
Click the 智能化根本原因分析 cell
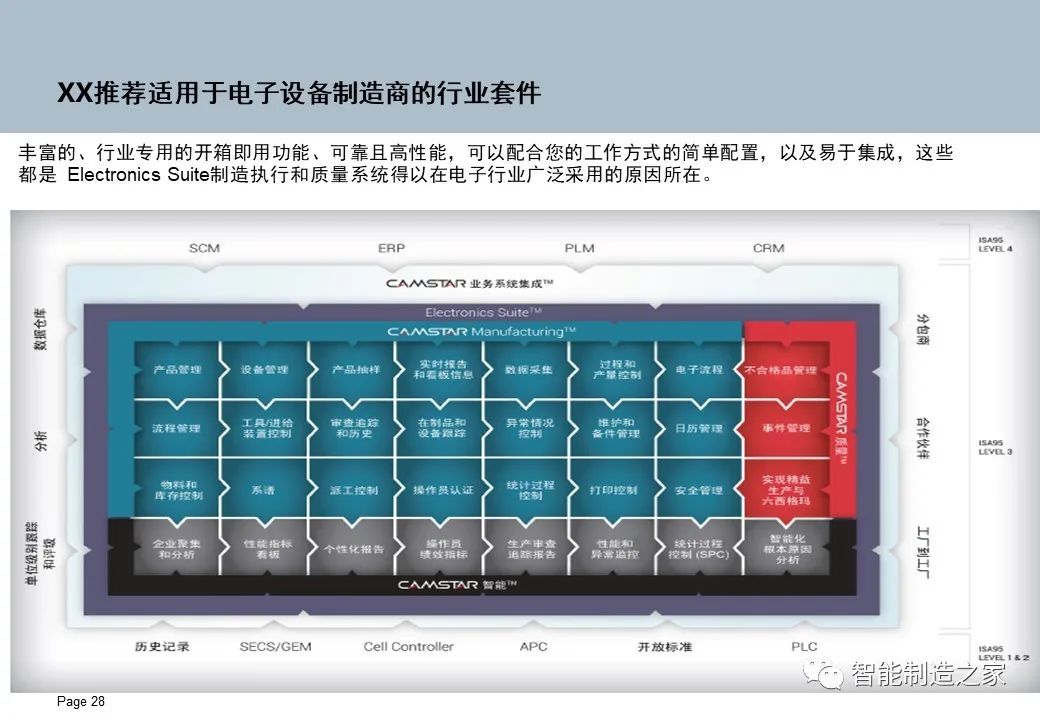coord(786,549)
